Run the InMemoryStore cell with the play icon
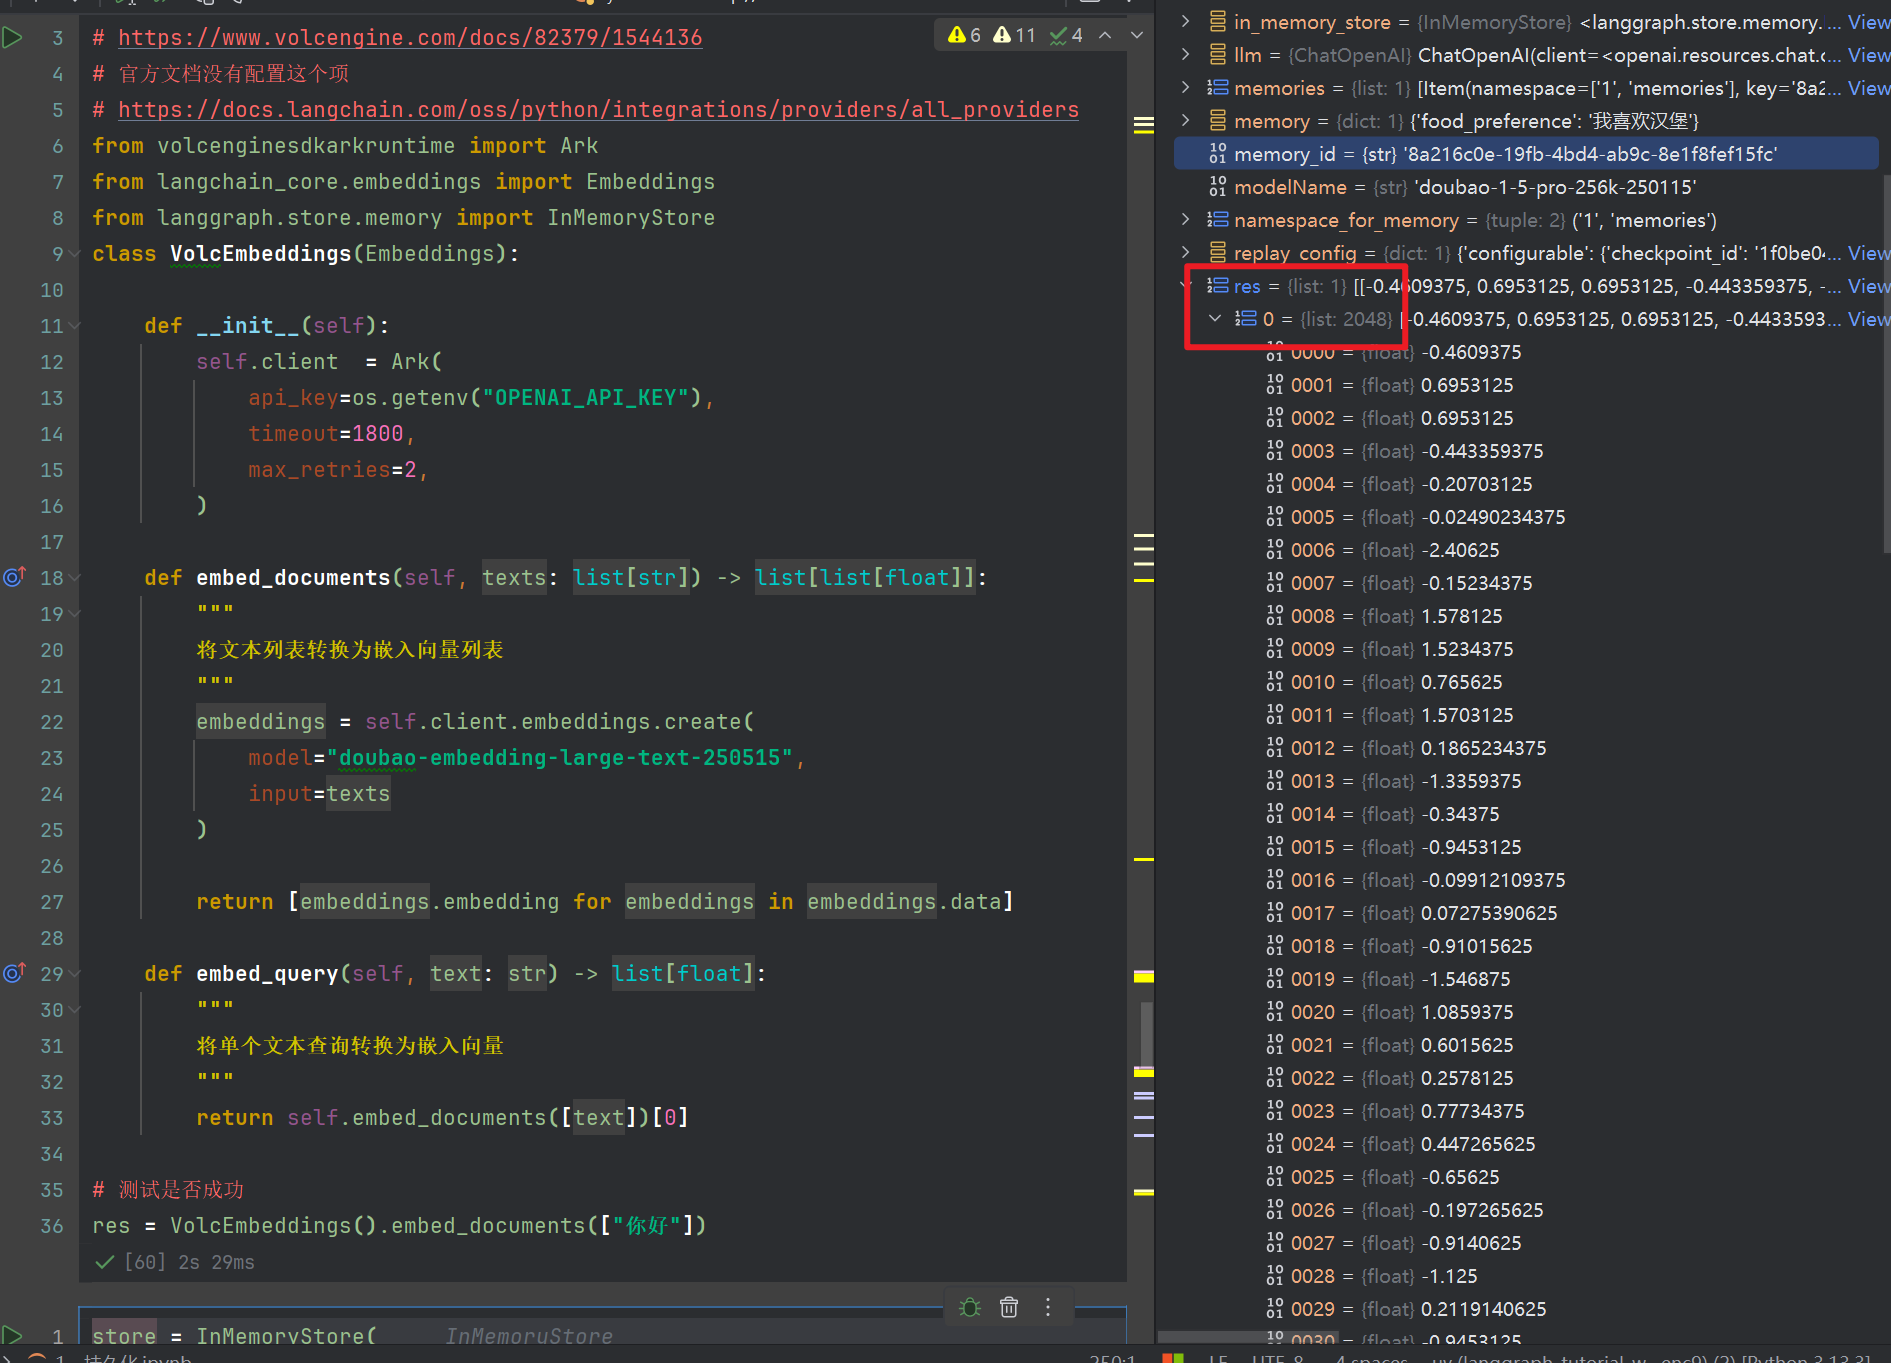 point(12,1335)
